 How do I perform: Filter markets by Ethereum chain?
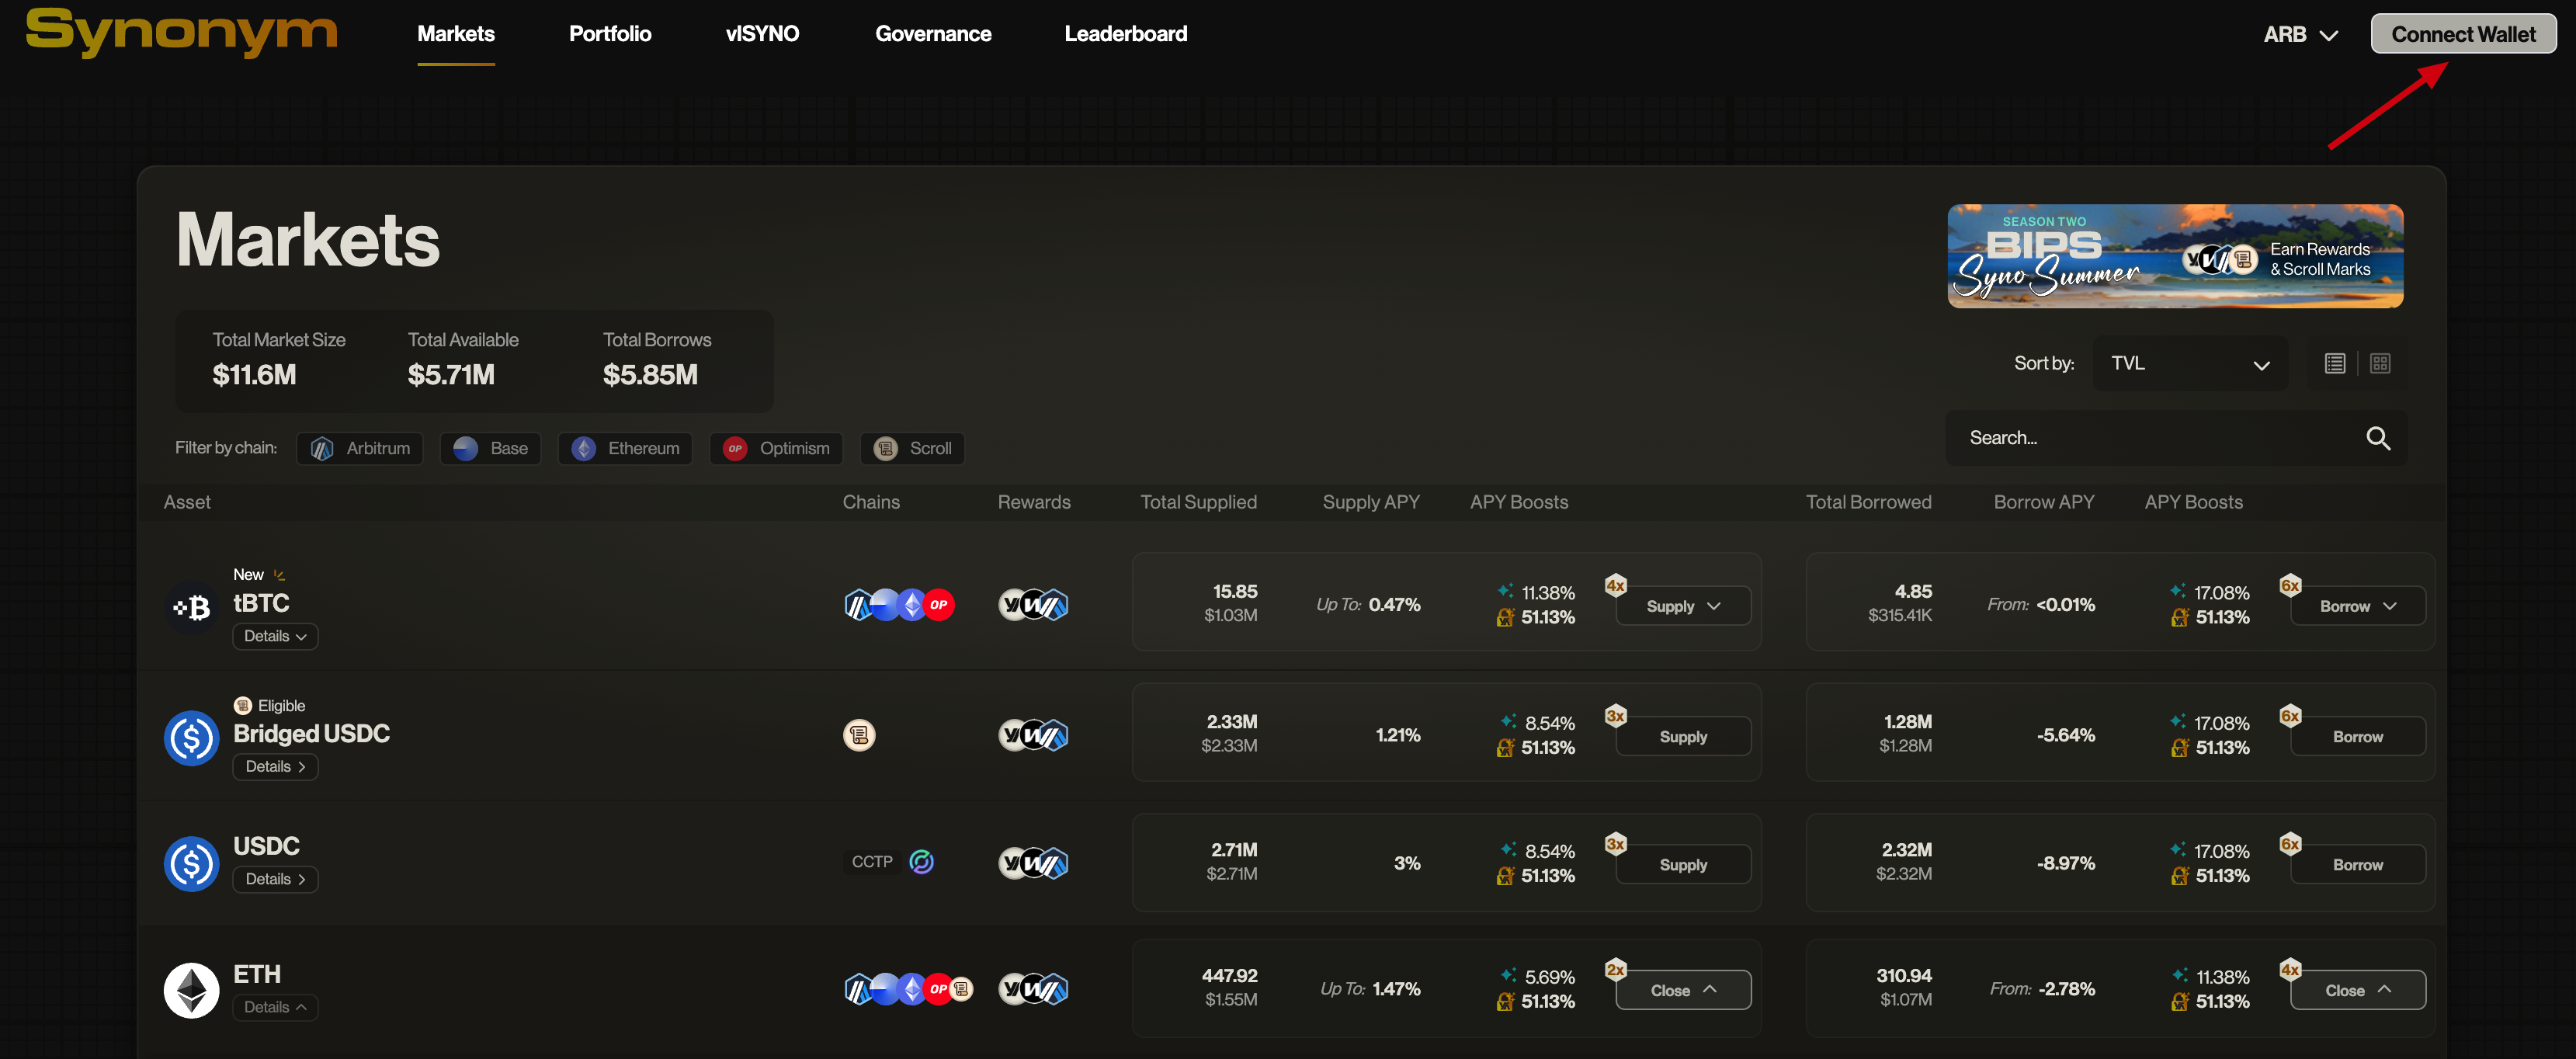(x=625, y=449)
